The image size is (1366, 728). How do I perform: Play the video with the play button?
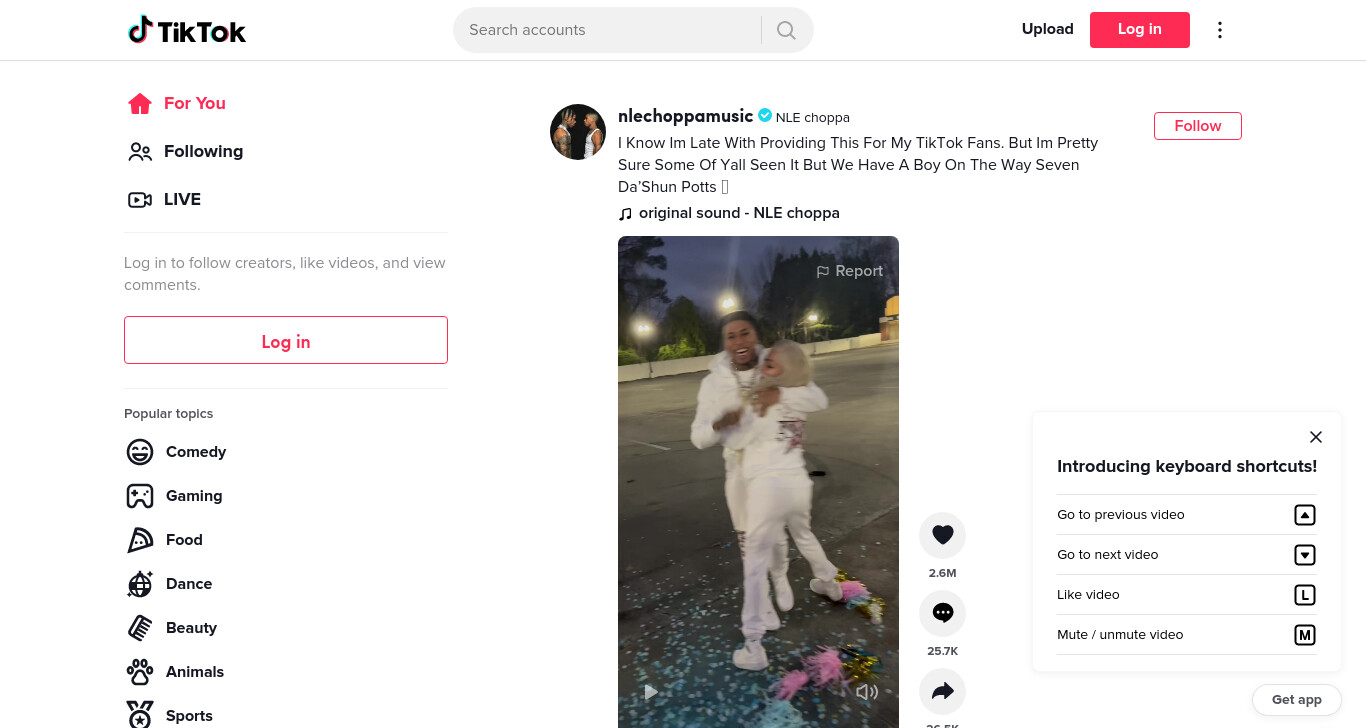pos(651,692)
